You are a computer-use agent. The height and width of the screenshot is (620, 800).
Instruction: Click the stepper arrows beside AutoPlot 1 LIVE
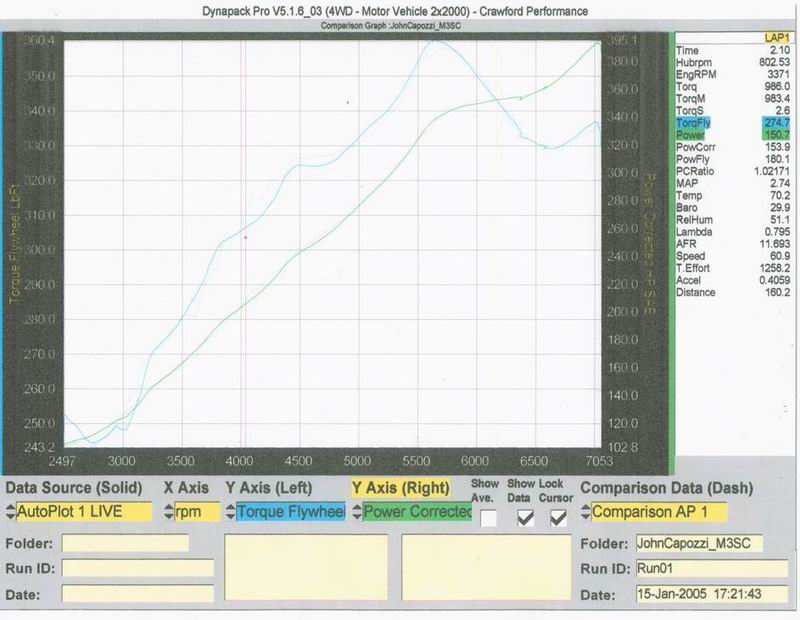(10, 512)
